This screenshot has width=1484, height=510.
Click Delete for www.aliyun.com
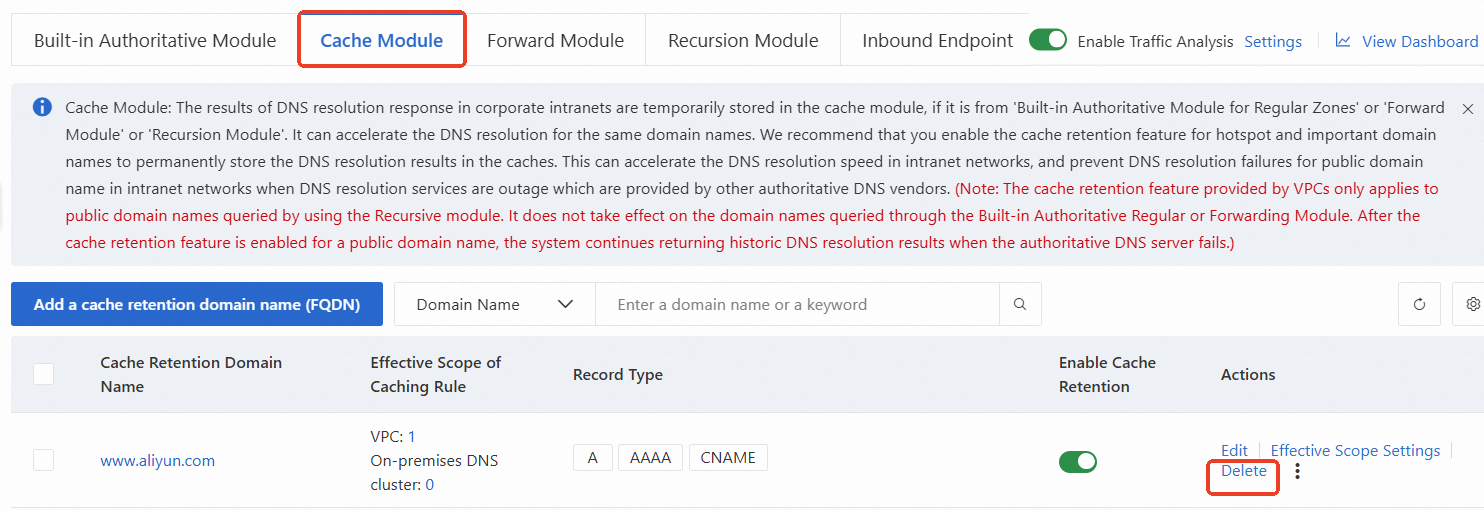1244,471
